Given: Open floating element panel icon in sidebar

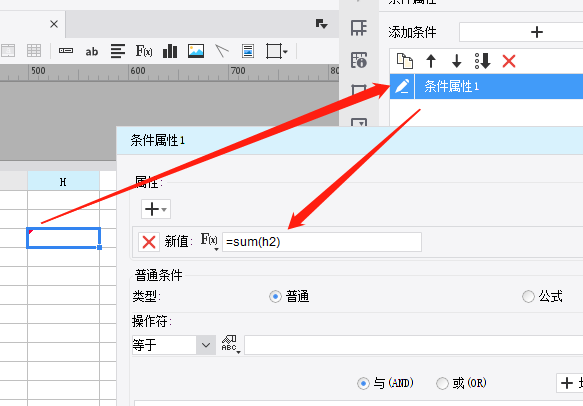Looking at the screenshot, I should coord(359,90).
